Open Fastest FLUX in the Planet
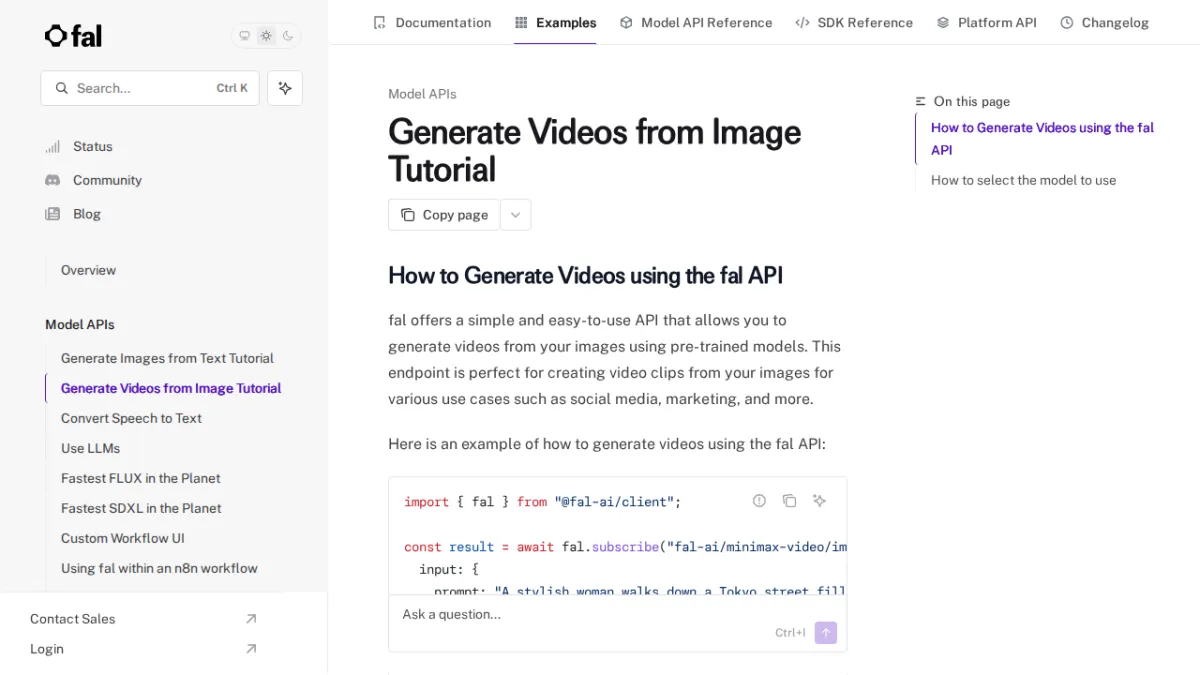This screenshot has height=675, width=1200. pyautogui.click(x=140, y=478)
